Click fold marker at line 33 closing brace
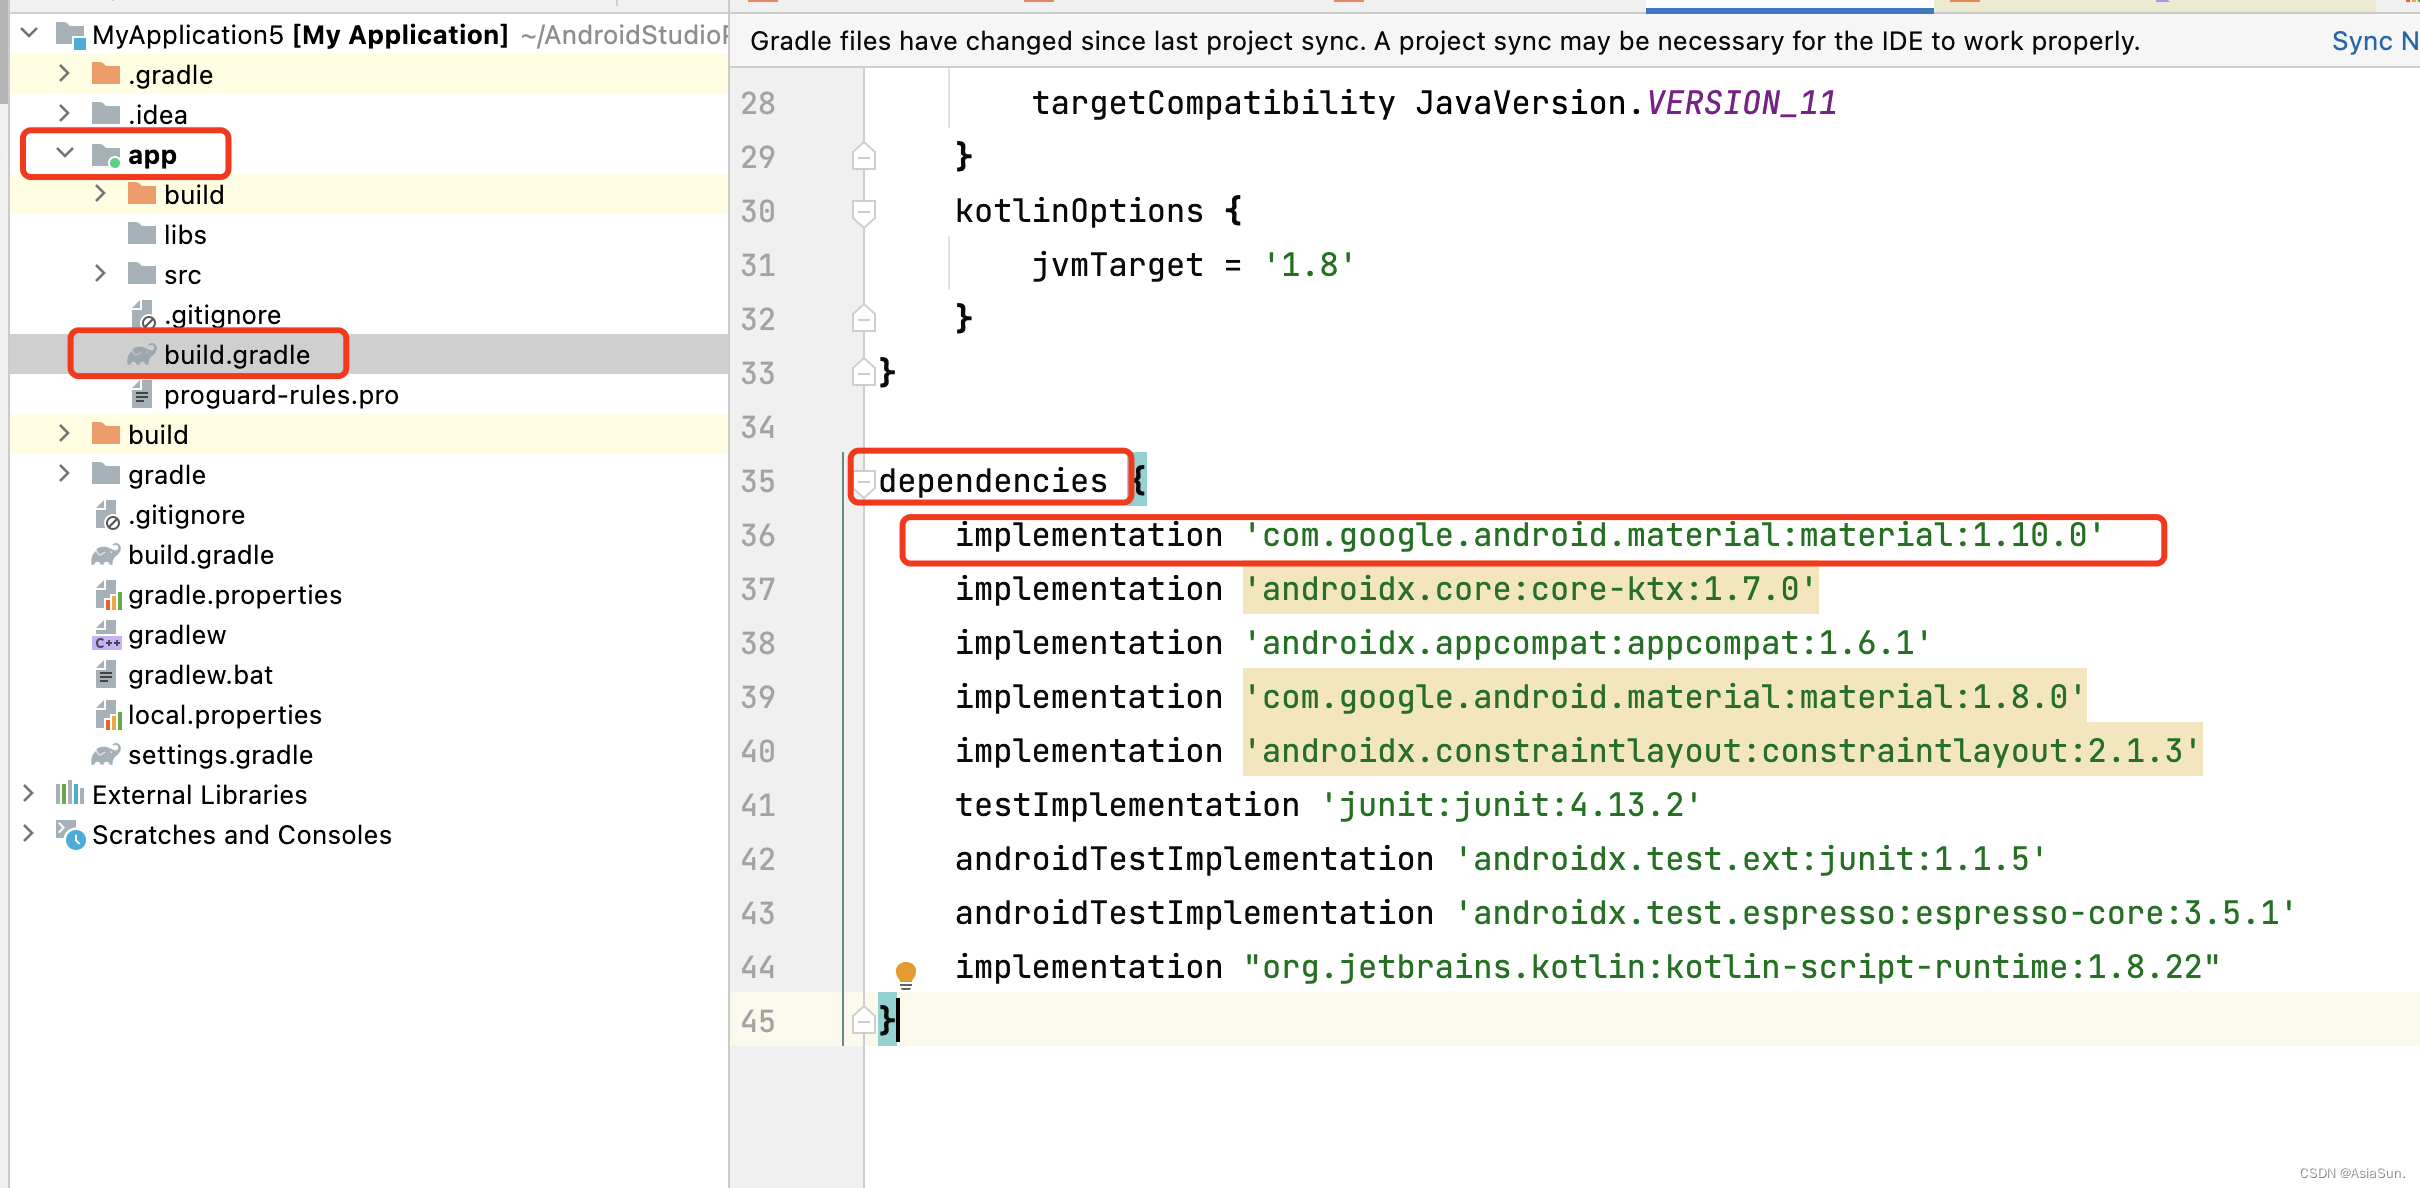The image size is (2420, 1188). pos(864,373)
